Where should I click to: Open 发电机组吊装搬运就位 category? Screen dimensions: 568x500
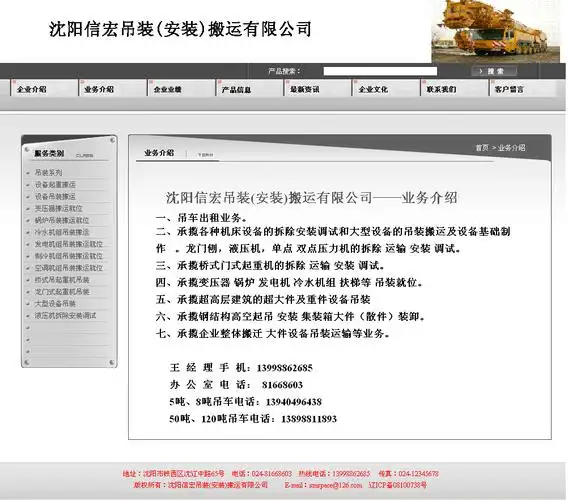point(69,244)
